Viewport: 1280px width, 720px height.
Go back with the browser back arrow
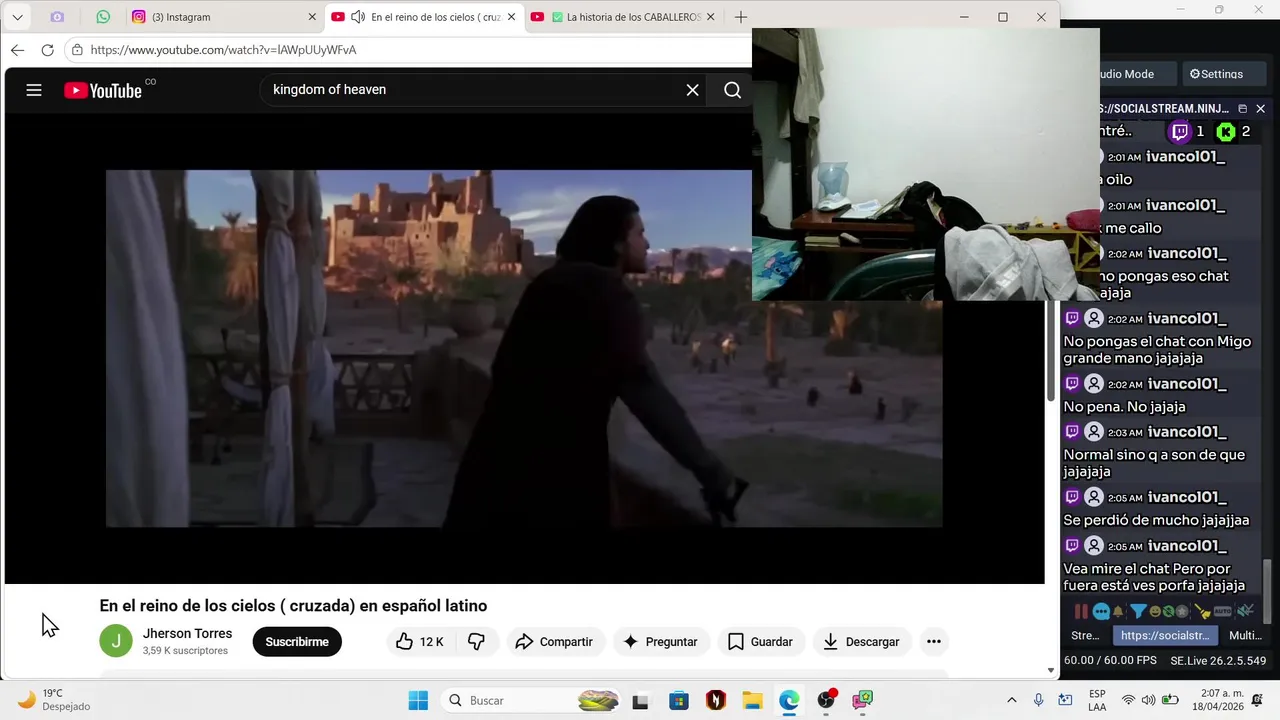pos(17,50)
